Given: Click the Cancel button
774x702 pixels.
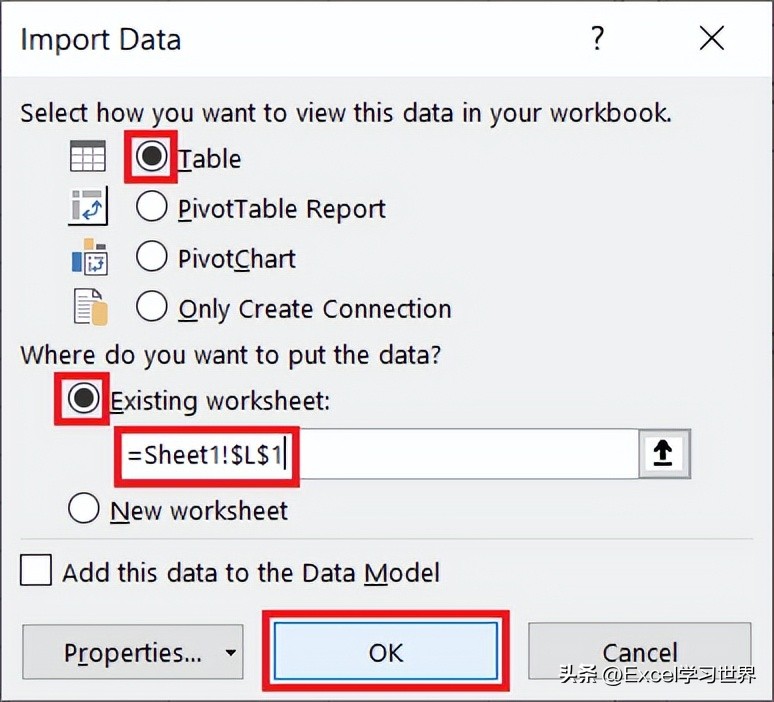Looking at the screenshot, I should point(640,652).
